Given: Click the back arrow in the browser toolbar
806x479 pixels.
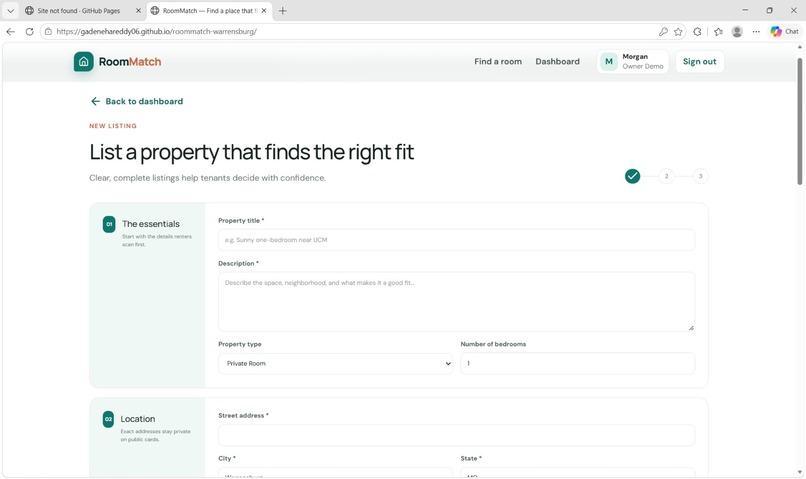Looking at the screenshot, I should [10, 31].
